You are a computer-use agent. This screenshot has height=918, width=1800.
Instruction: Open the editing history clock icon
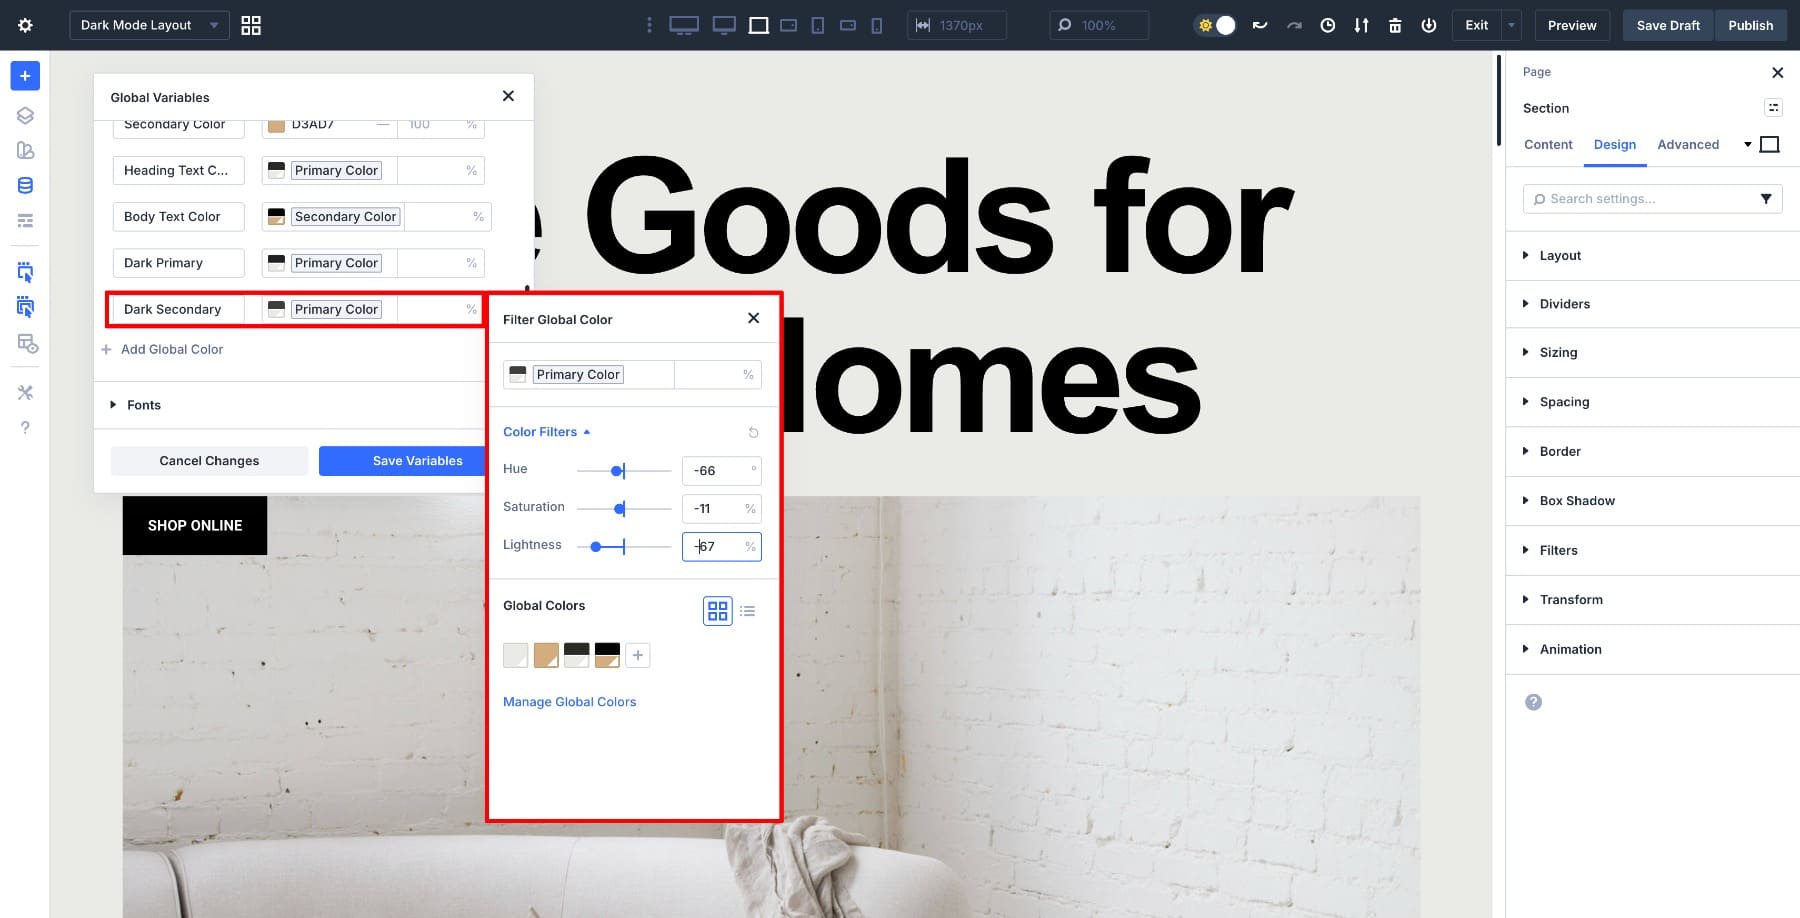pyautogui.click(x=1328, y=25)
